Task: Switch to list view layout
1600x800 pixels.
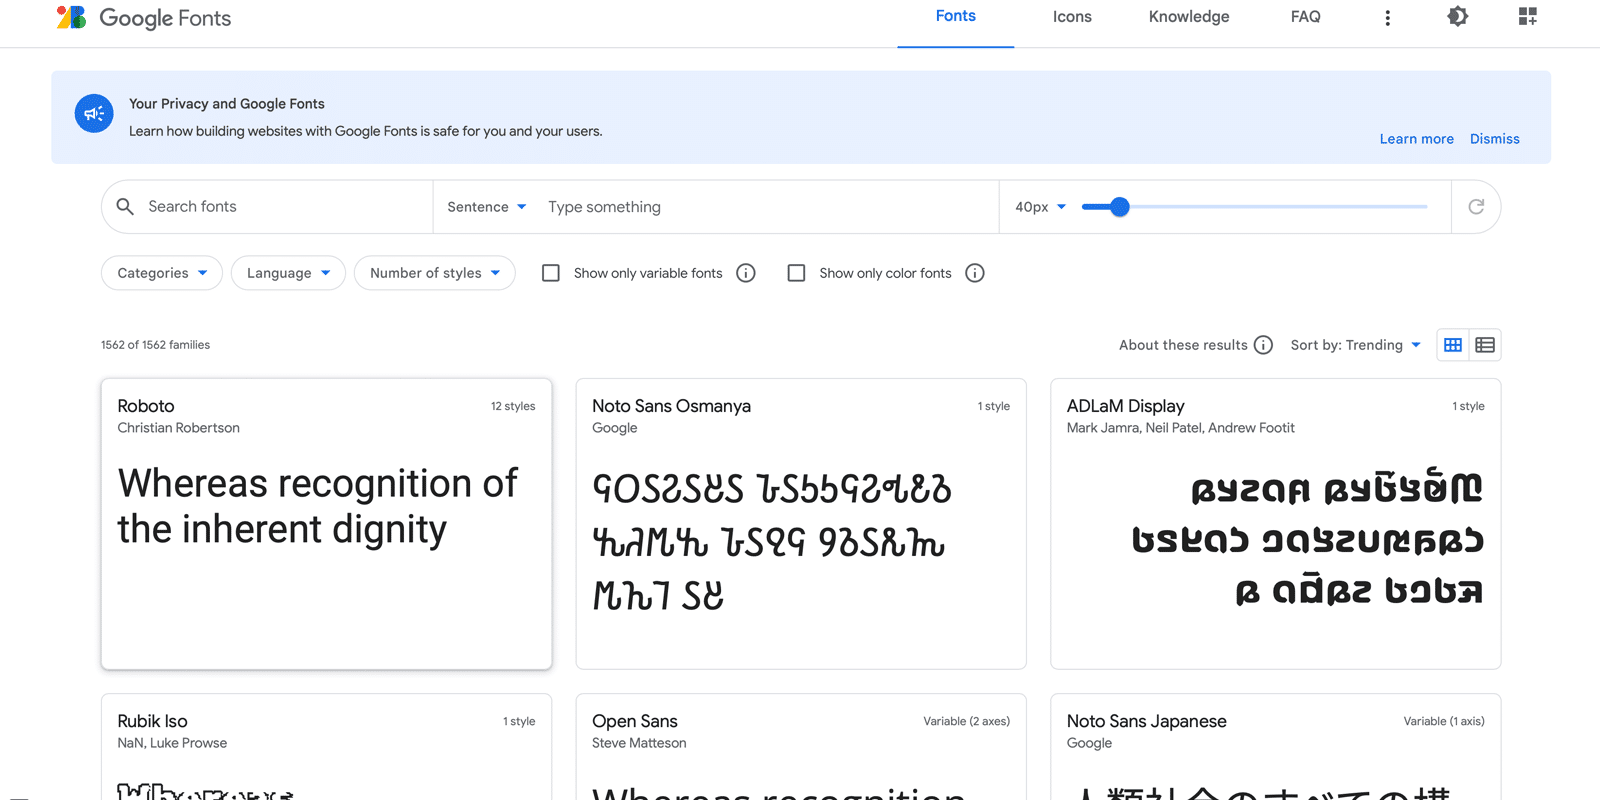Action: tap(1485, 345)
